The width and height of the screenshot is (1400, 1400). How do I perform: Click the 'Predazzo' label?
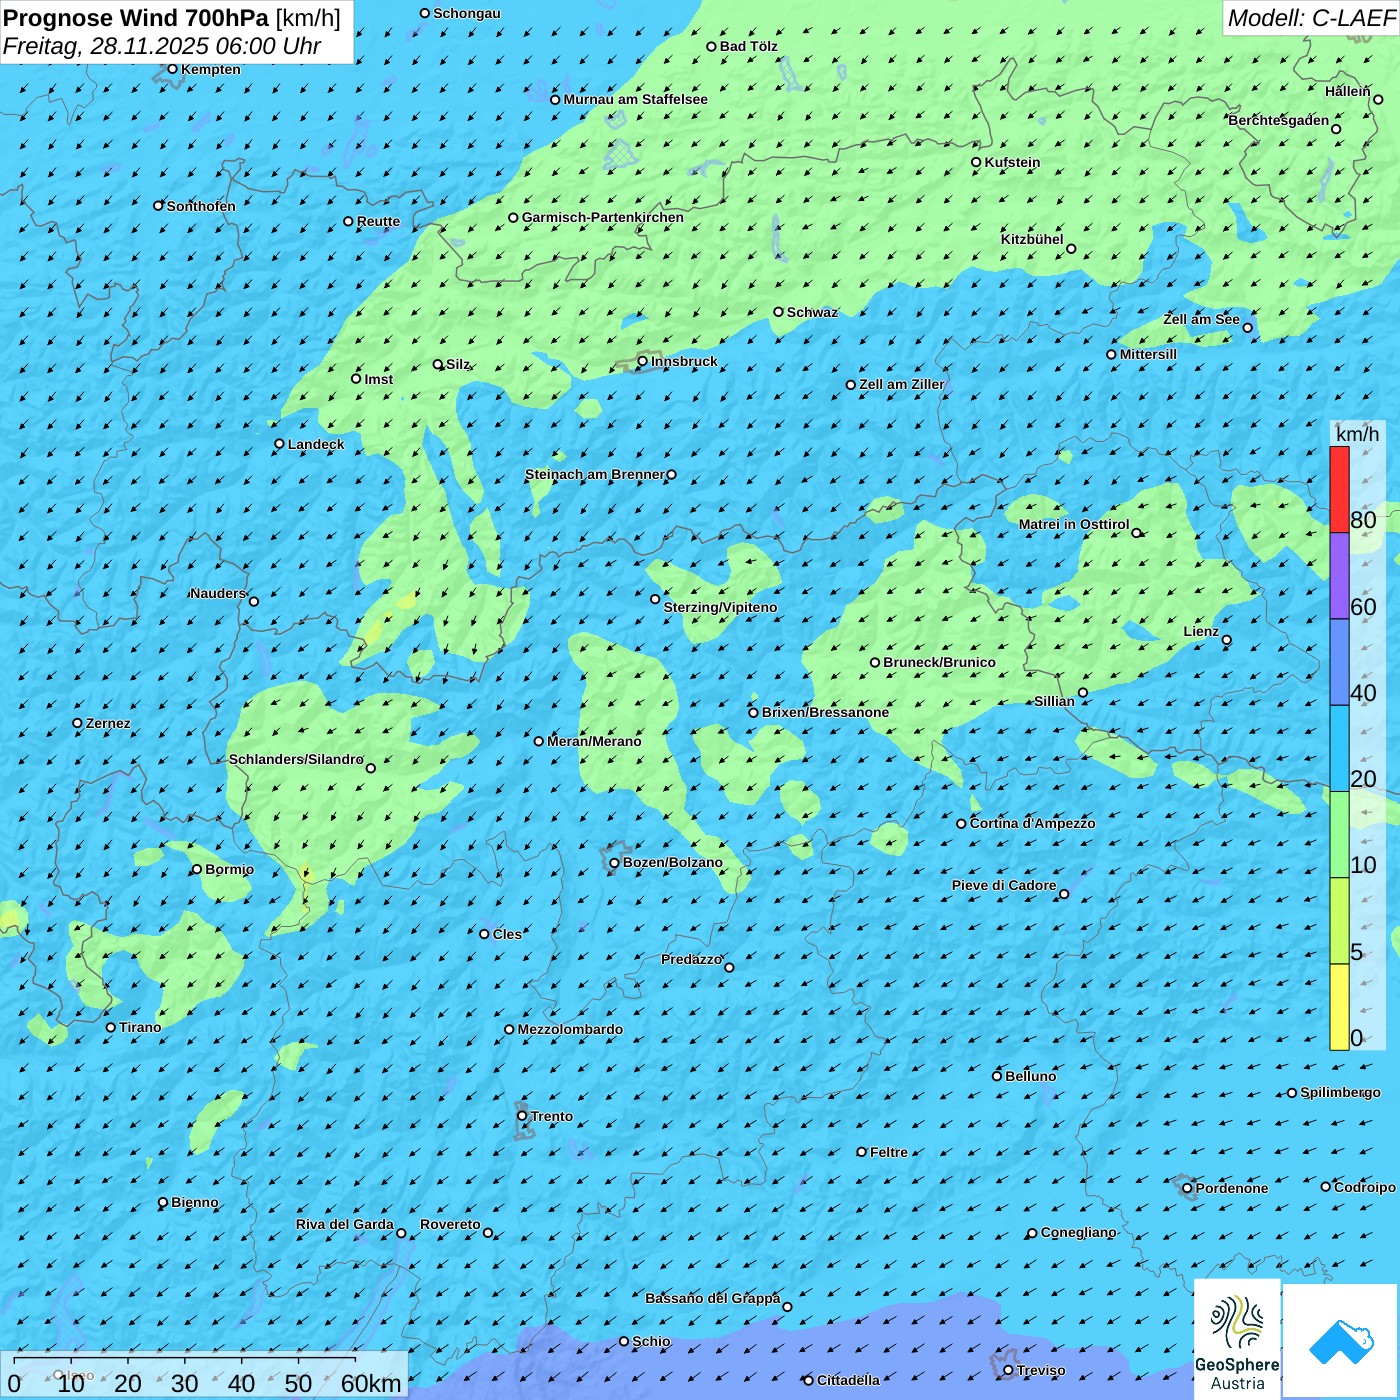[691, 959]
